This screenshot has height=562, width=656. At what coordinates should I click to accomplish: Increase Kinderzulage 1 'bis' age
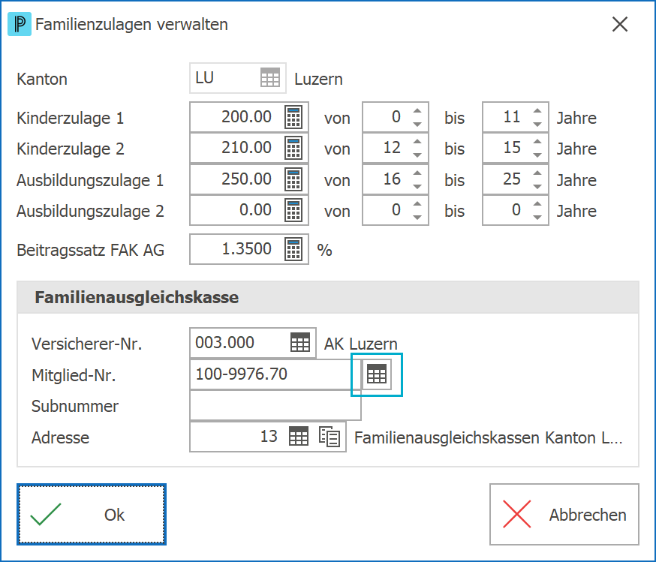click(x=537, y=111)
